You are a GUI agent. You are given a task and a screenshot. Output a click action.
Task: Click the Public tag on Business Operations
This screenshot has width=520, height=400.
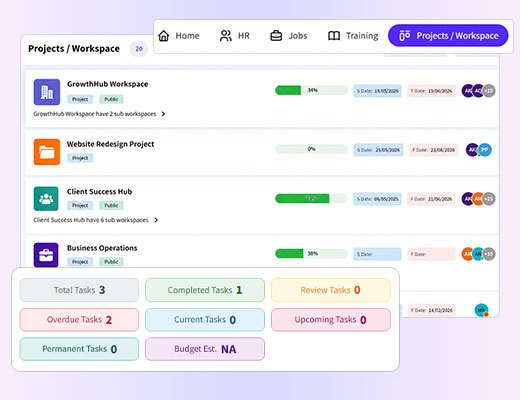coord(111,262)
